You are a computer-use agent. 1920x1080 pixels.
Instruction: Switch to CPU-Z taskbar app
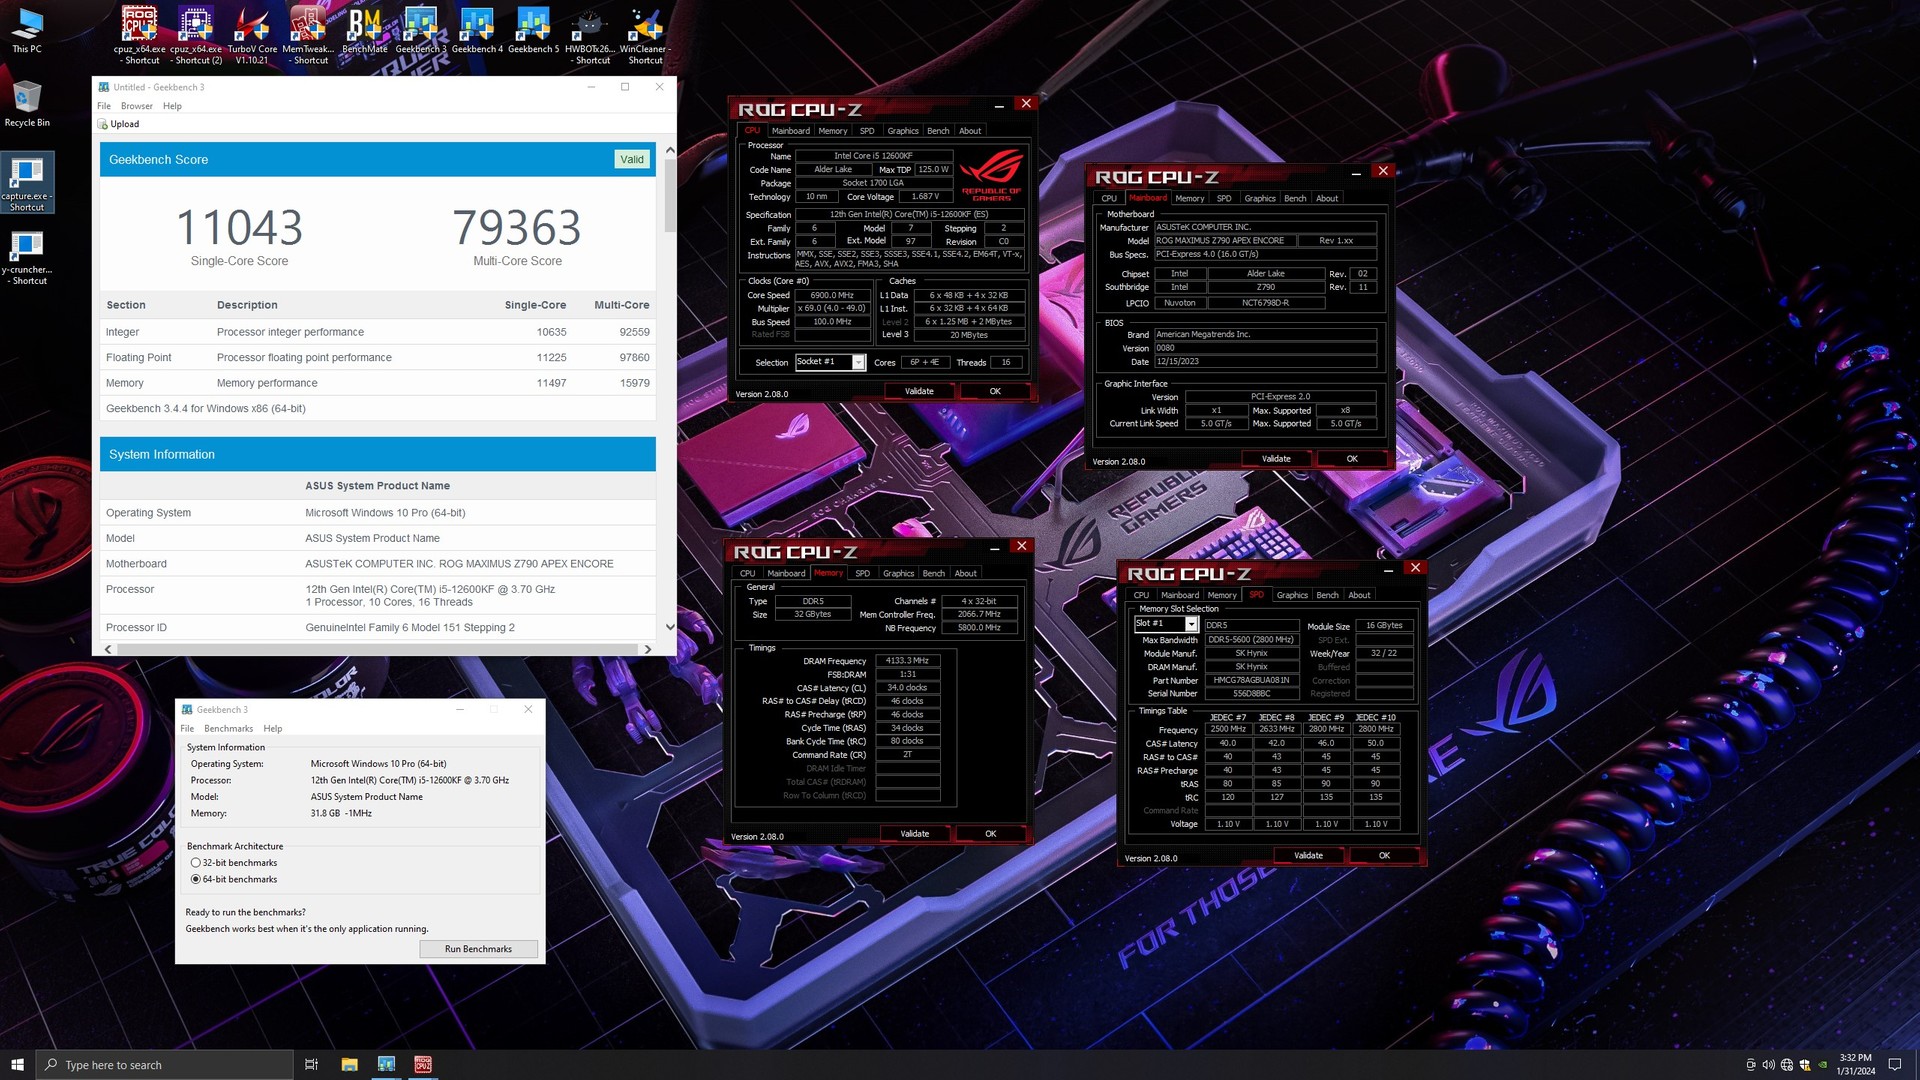tap(423, 1064)
